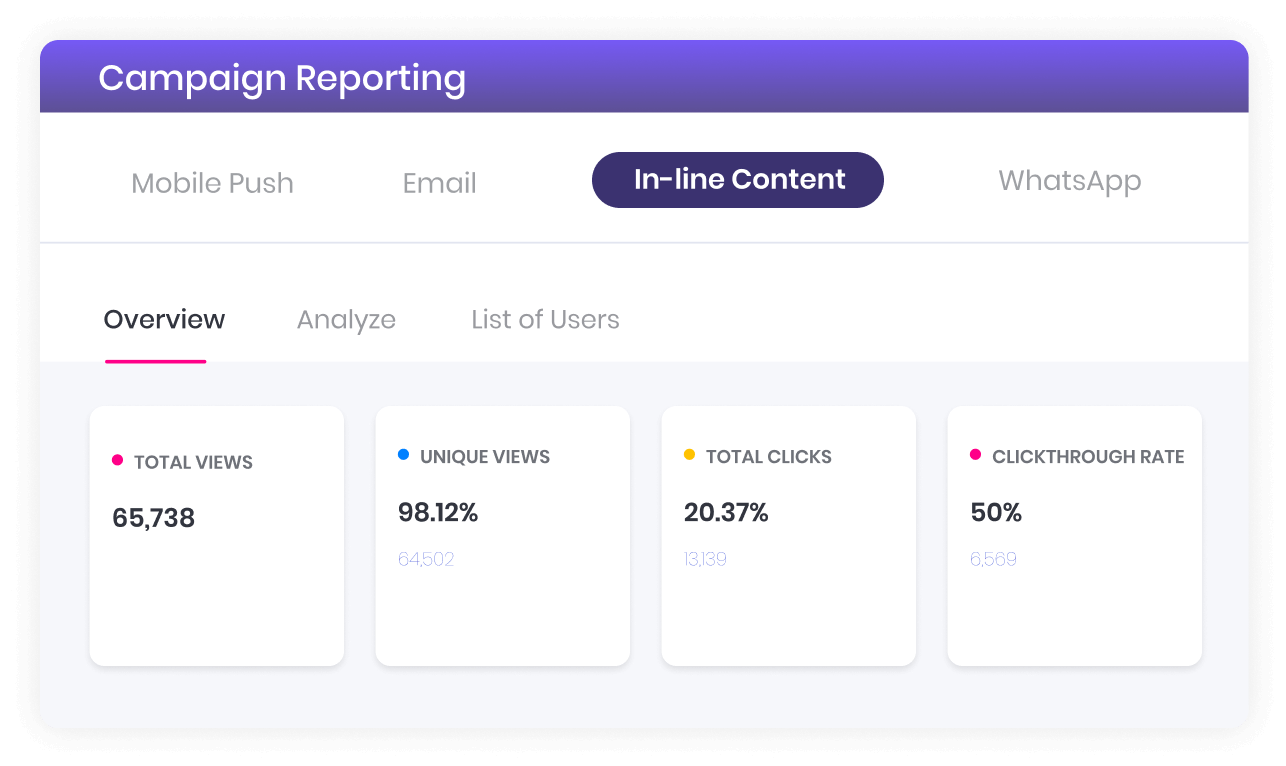Image resolution: width=1286 pixels, height=766 pixels.
Task: Open the Analyze tab
Action: 346,320
